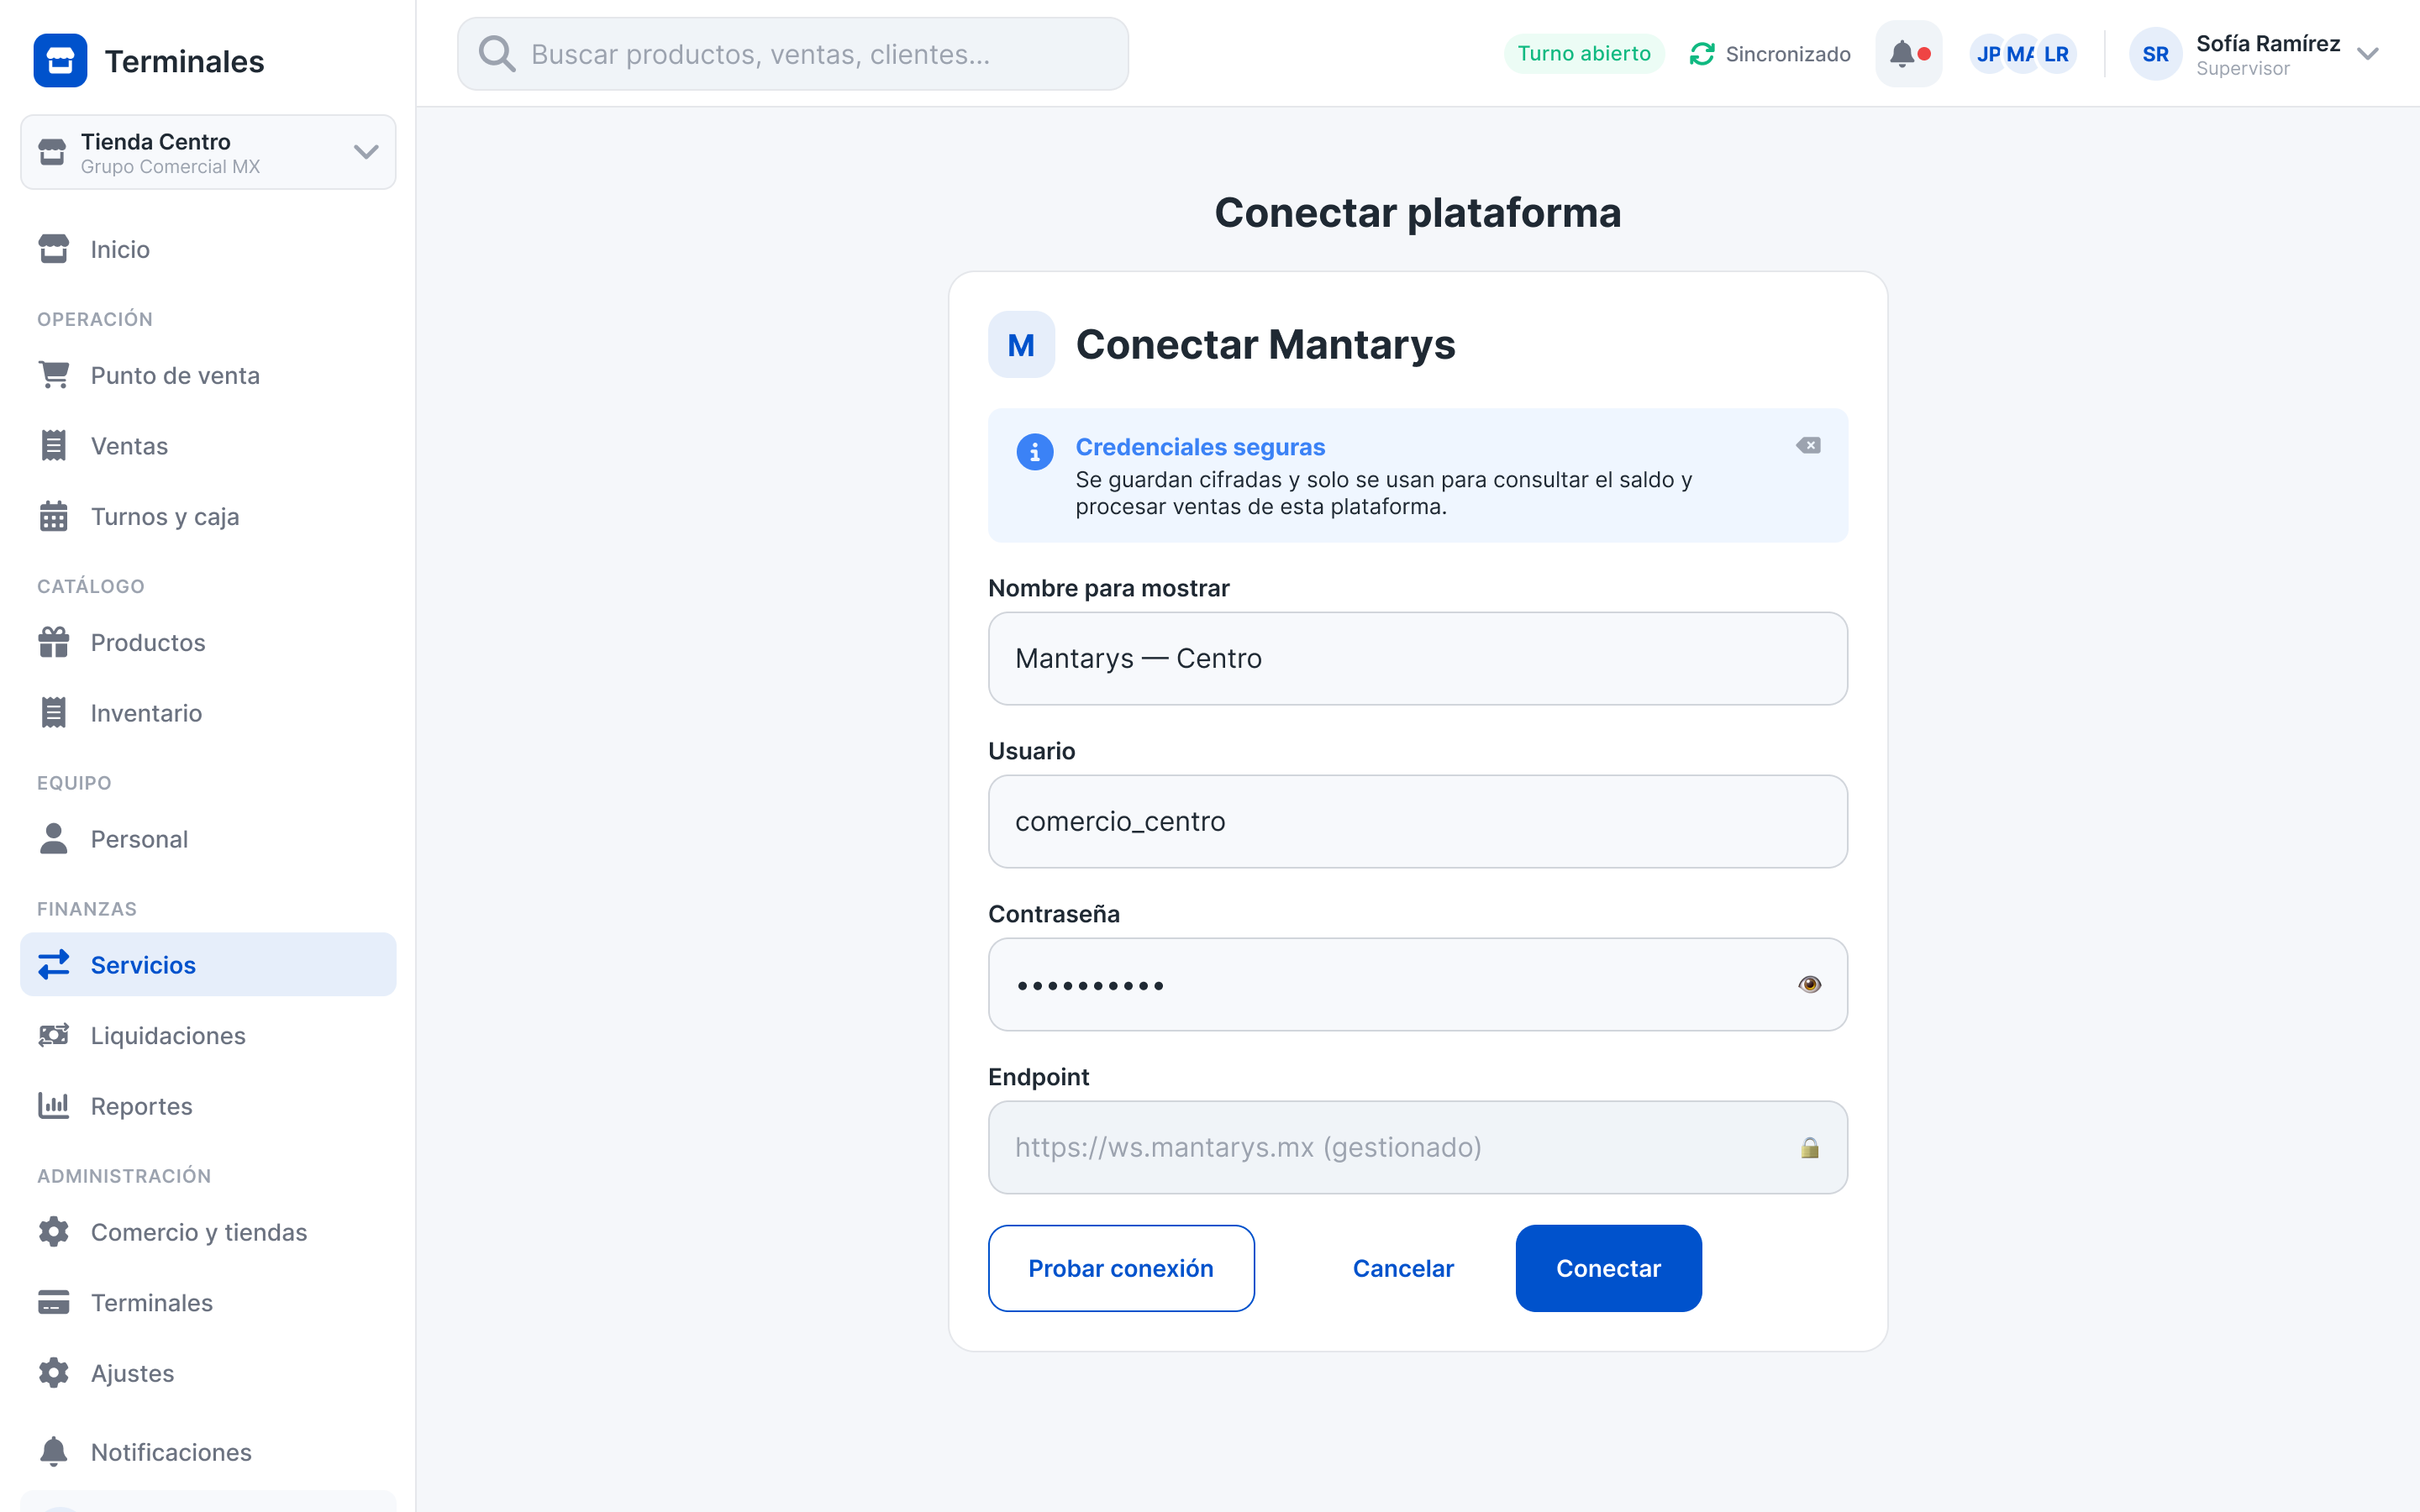Open the Sofía Ramírez user menu chevron
Image resolution: width=2420 pixels, height=1512 pixels.
tap(2367, 54)
